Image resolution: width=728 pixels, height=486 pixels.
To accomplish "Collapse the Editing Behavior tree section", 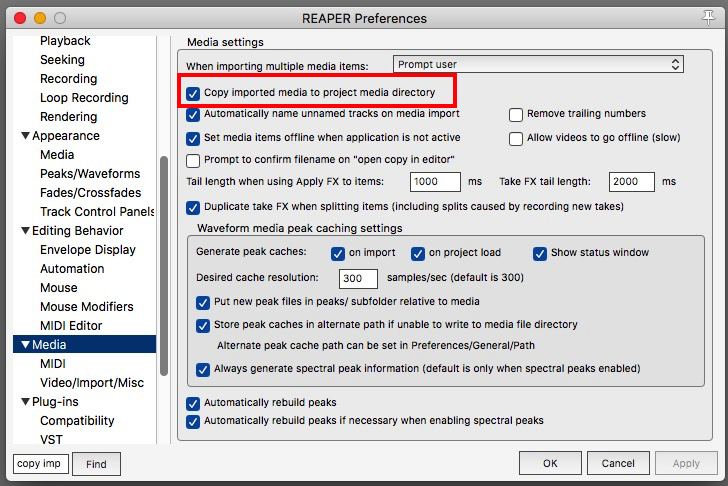I will click(26, 231).
